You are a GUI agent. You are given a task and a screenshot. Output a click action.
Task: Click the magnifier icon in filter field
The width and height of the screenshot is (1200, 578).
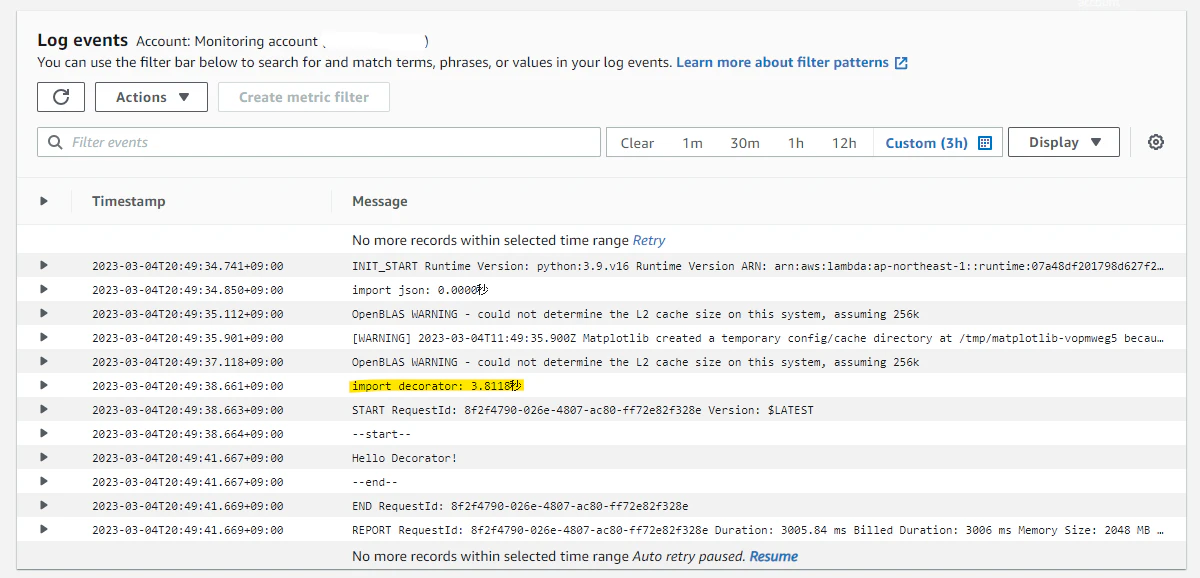point(55,142)
